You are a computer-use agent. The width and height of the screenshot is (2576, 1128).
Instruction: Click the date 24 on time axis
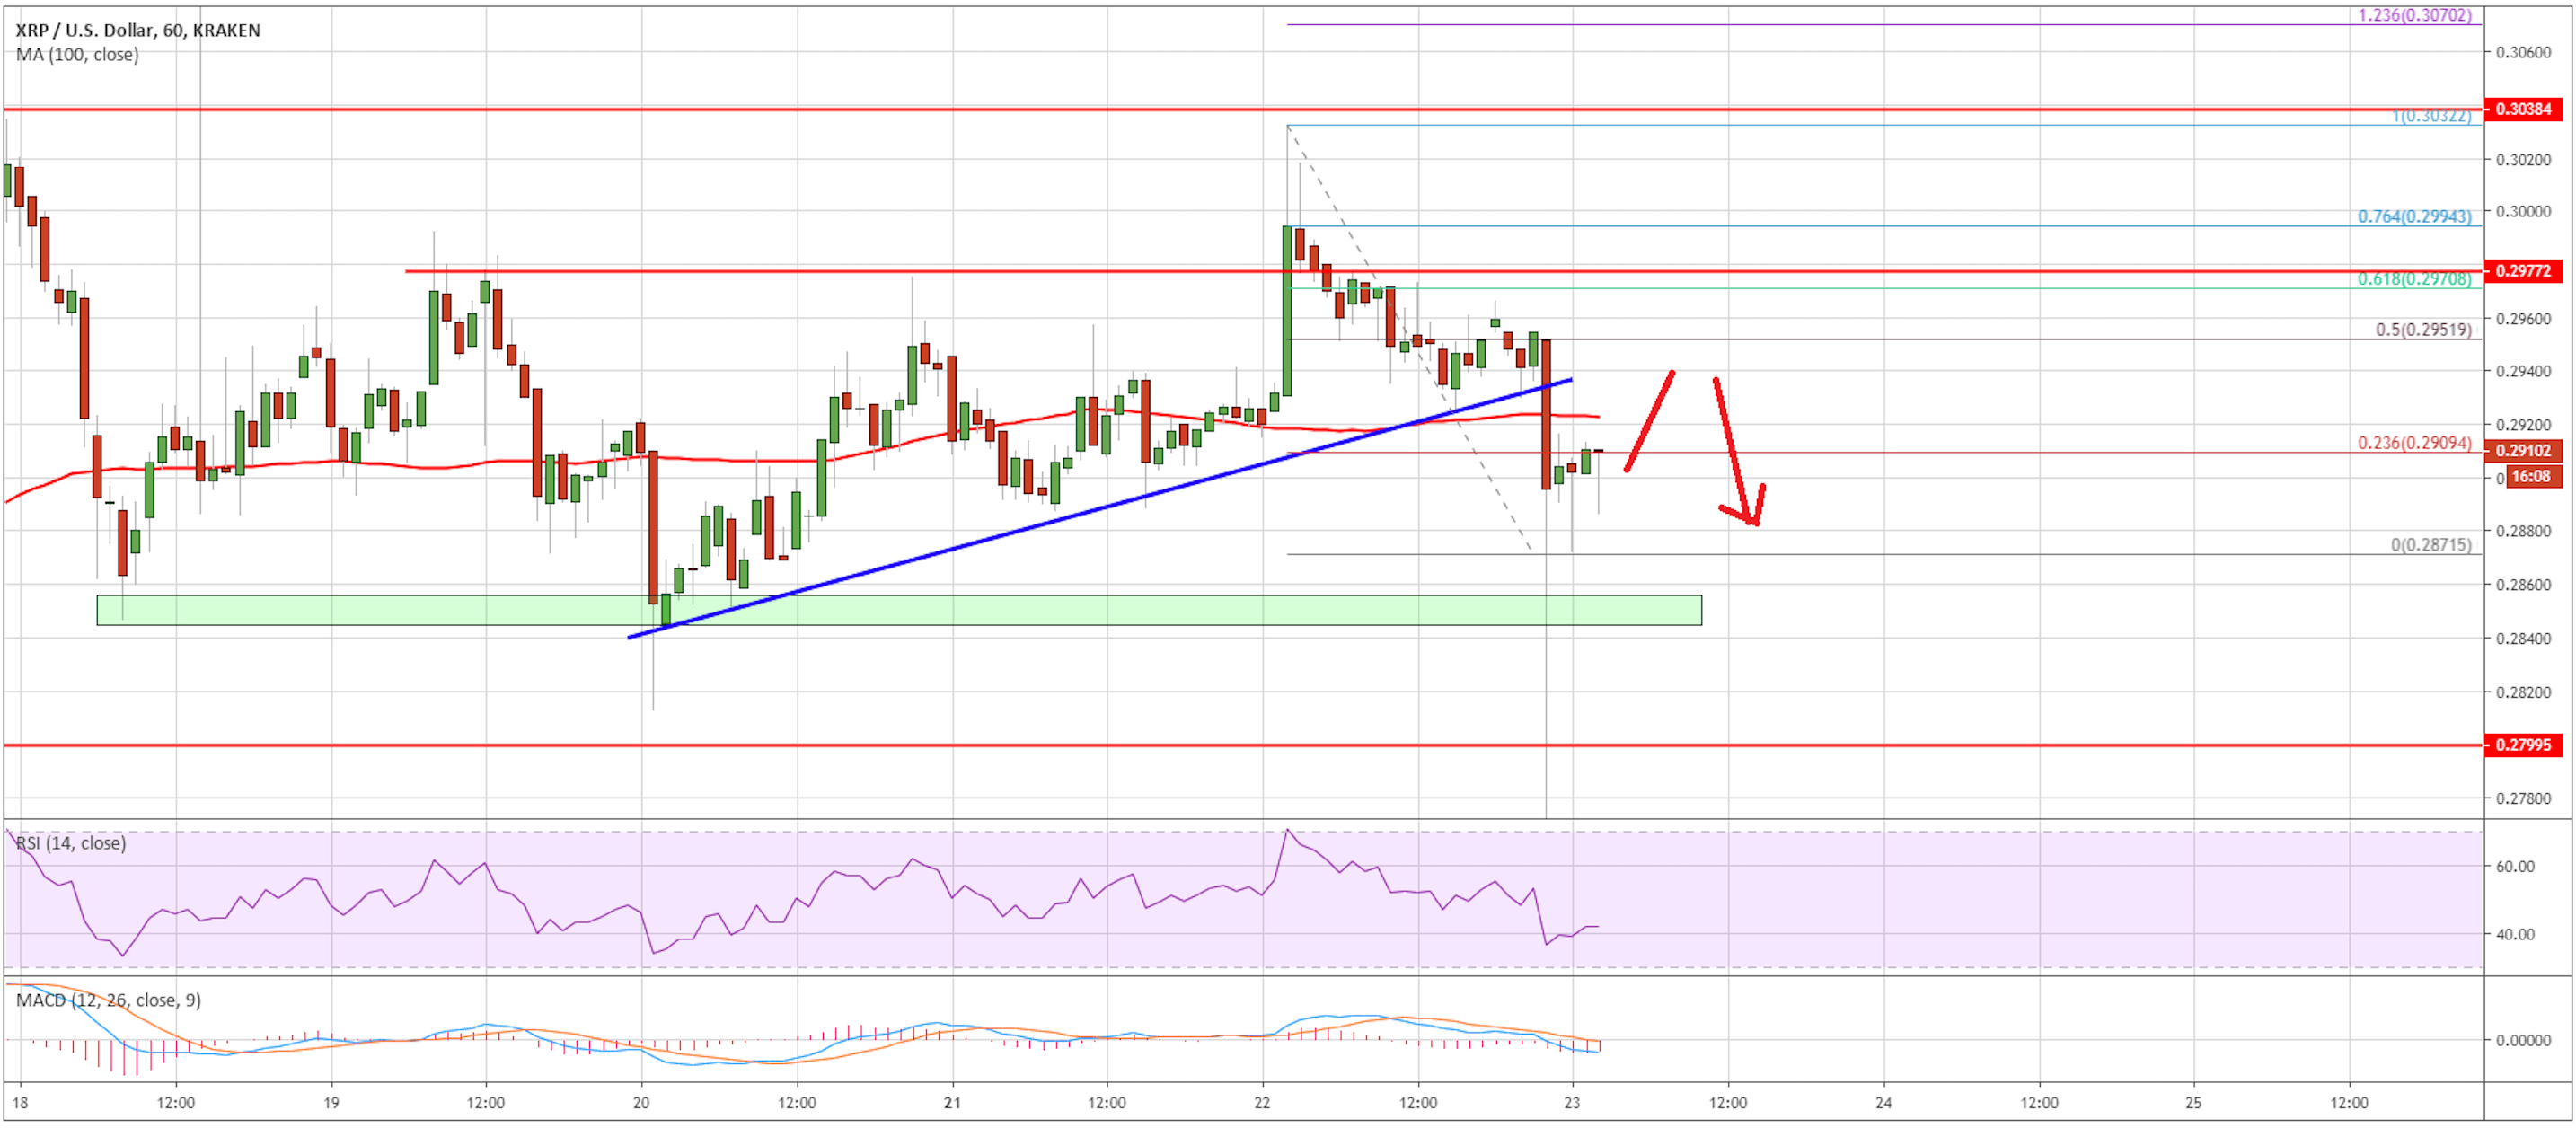point(1883,1103)
